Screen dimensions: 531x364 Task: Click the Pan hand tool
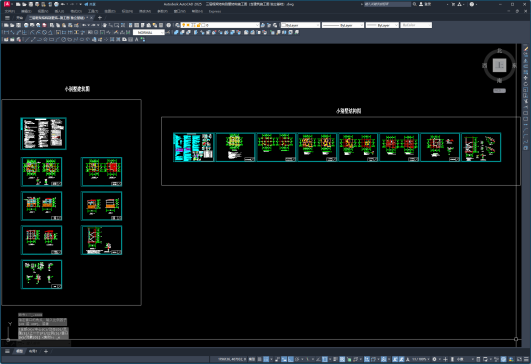tap(105, 25)
